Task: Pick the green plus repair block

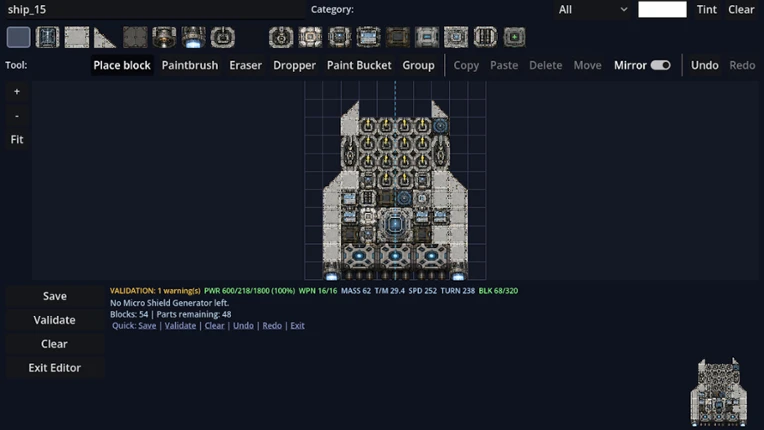Action: pyautogui.click(x=514, y=37)
